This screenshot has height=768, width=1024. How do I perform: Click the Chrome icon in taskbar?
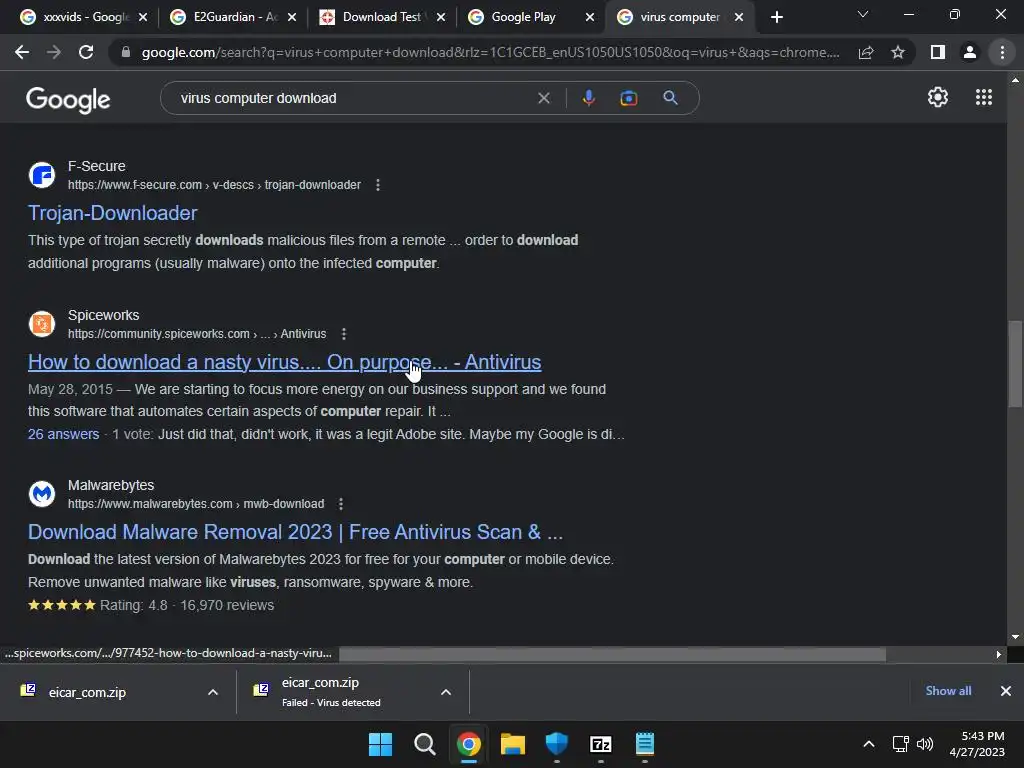click(x=468, y=744)
